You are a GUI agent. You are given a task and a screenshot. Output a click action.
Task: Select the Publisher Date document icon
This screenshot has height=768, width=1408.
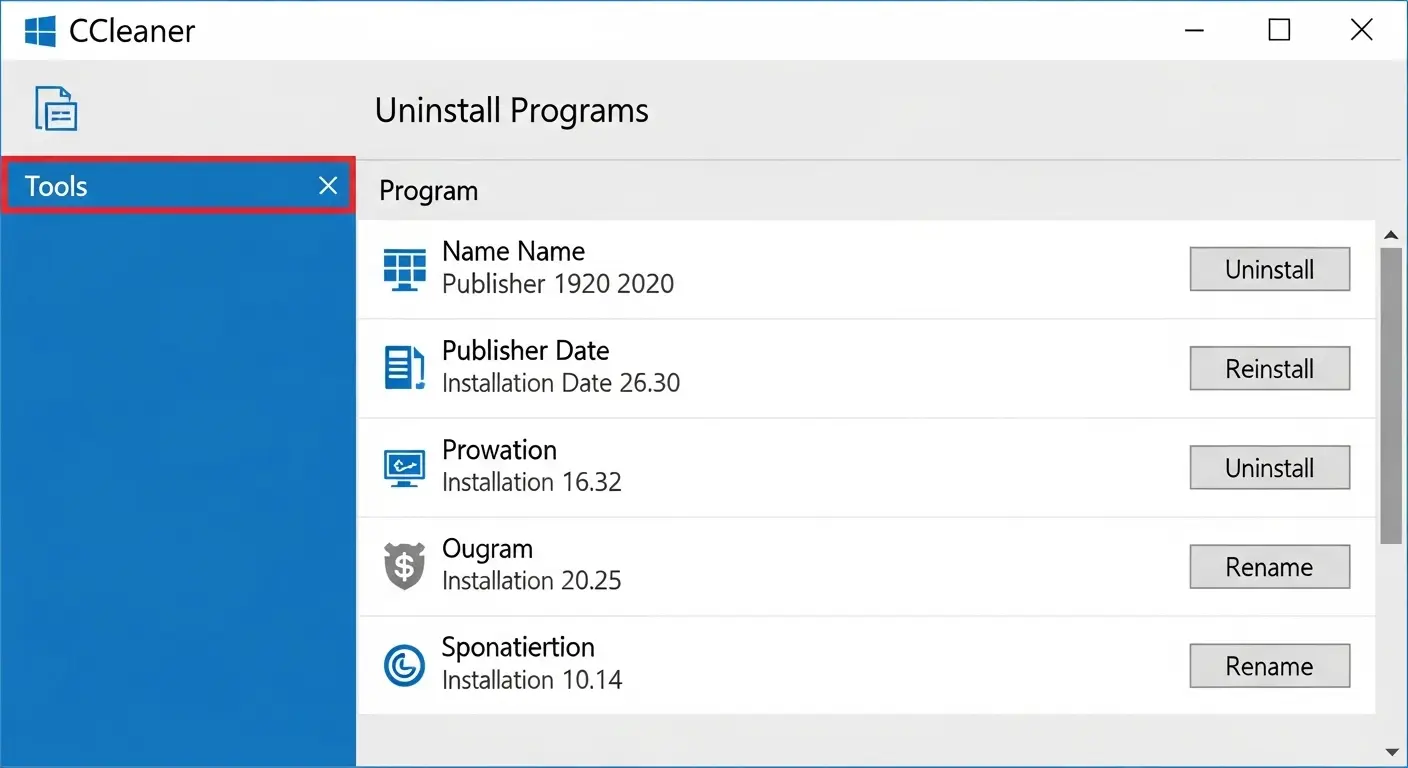404,367
